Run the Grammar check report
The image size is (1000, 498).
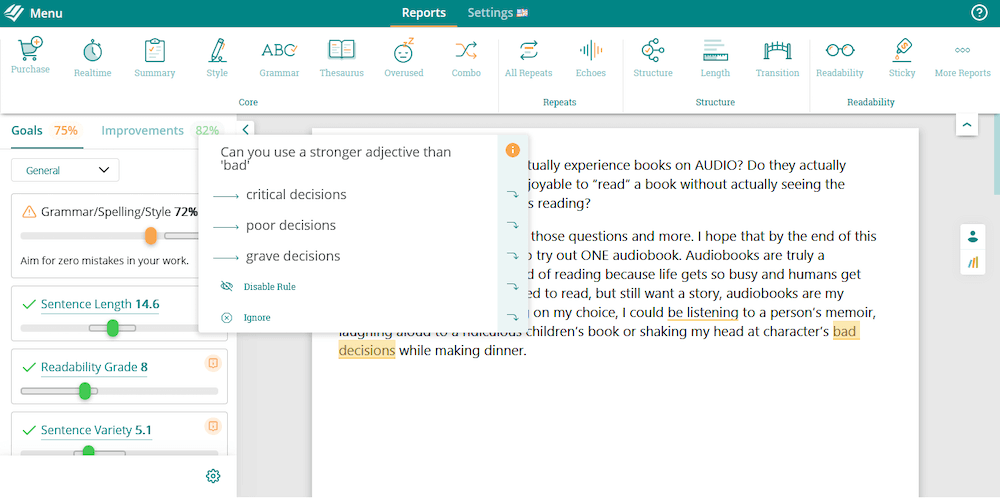[x=279, y=57]
